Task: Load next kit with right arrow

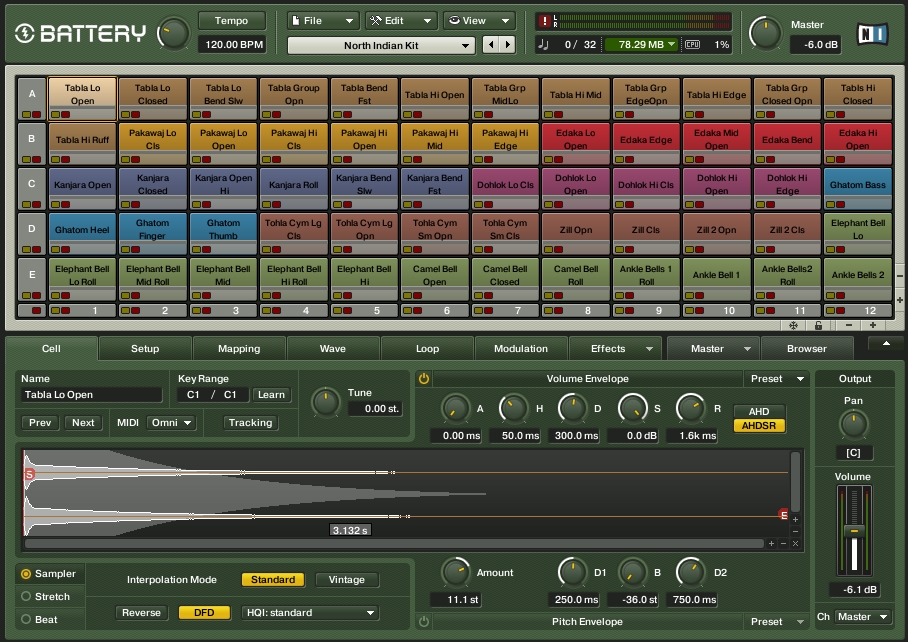Action: point(507,45)
